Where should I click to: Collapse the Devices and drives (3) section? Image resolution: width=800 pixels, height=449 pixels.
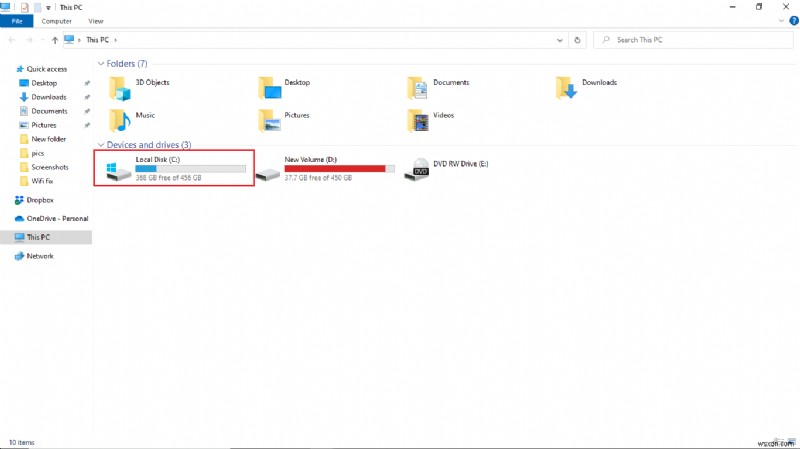click(101, 145)
